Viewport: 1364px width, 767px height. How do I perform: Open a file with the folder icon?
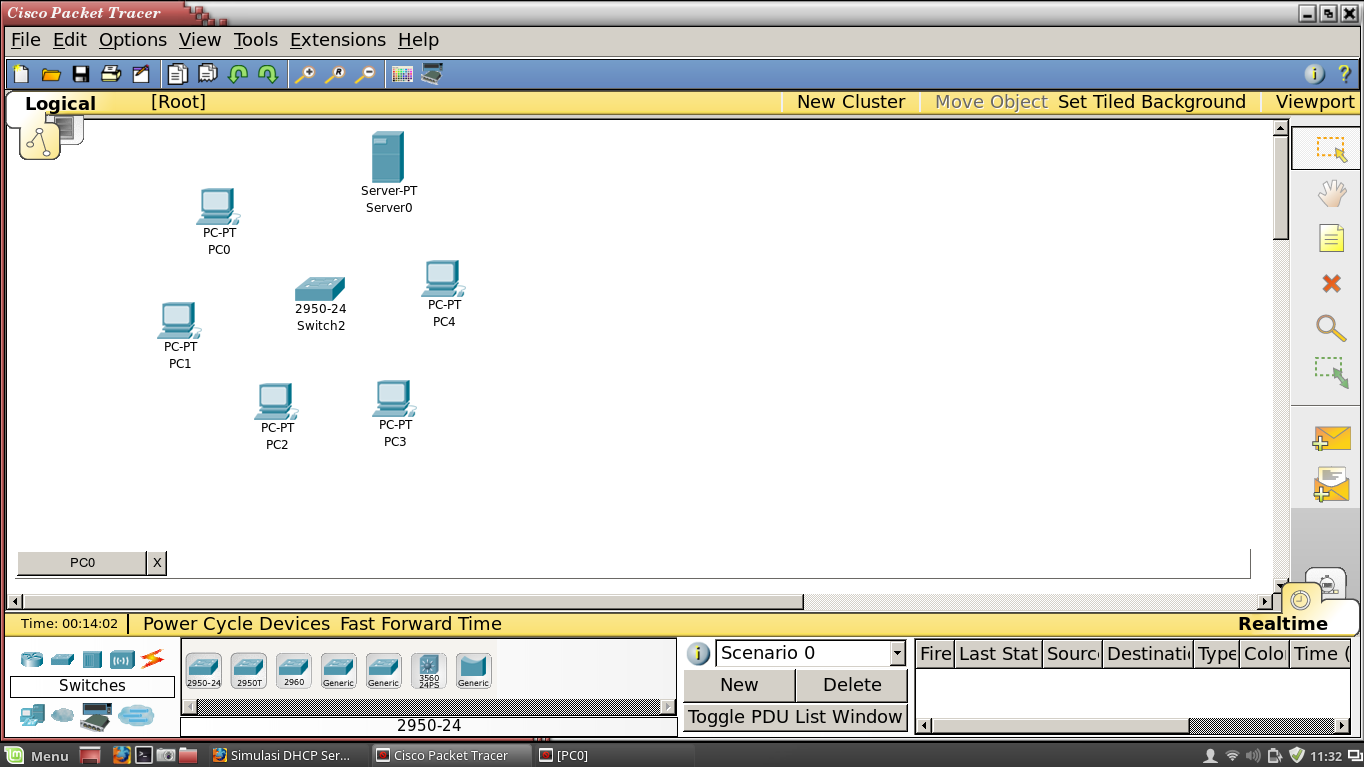click(51, 74)
